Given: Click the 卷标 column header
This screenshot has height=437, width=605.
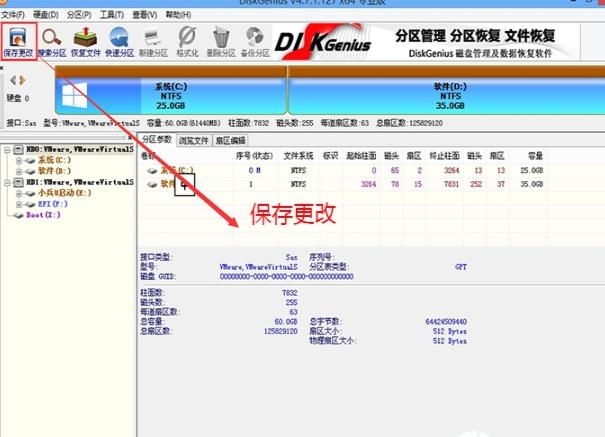Looking at the screenshot, I should coord(149,156).
